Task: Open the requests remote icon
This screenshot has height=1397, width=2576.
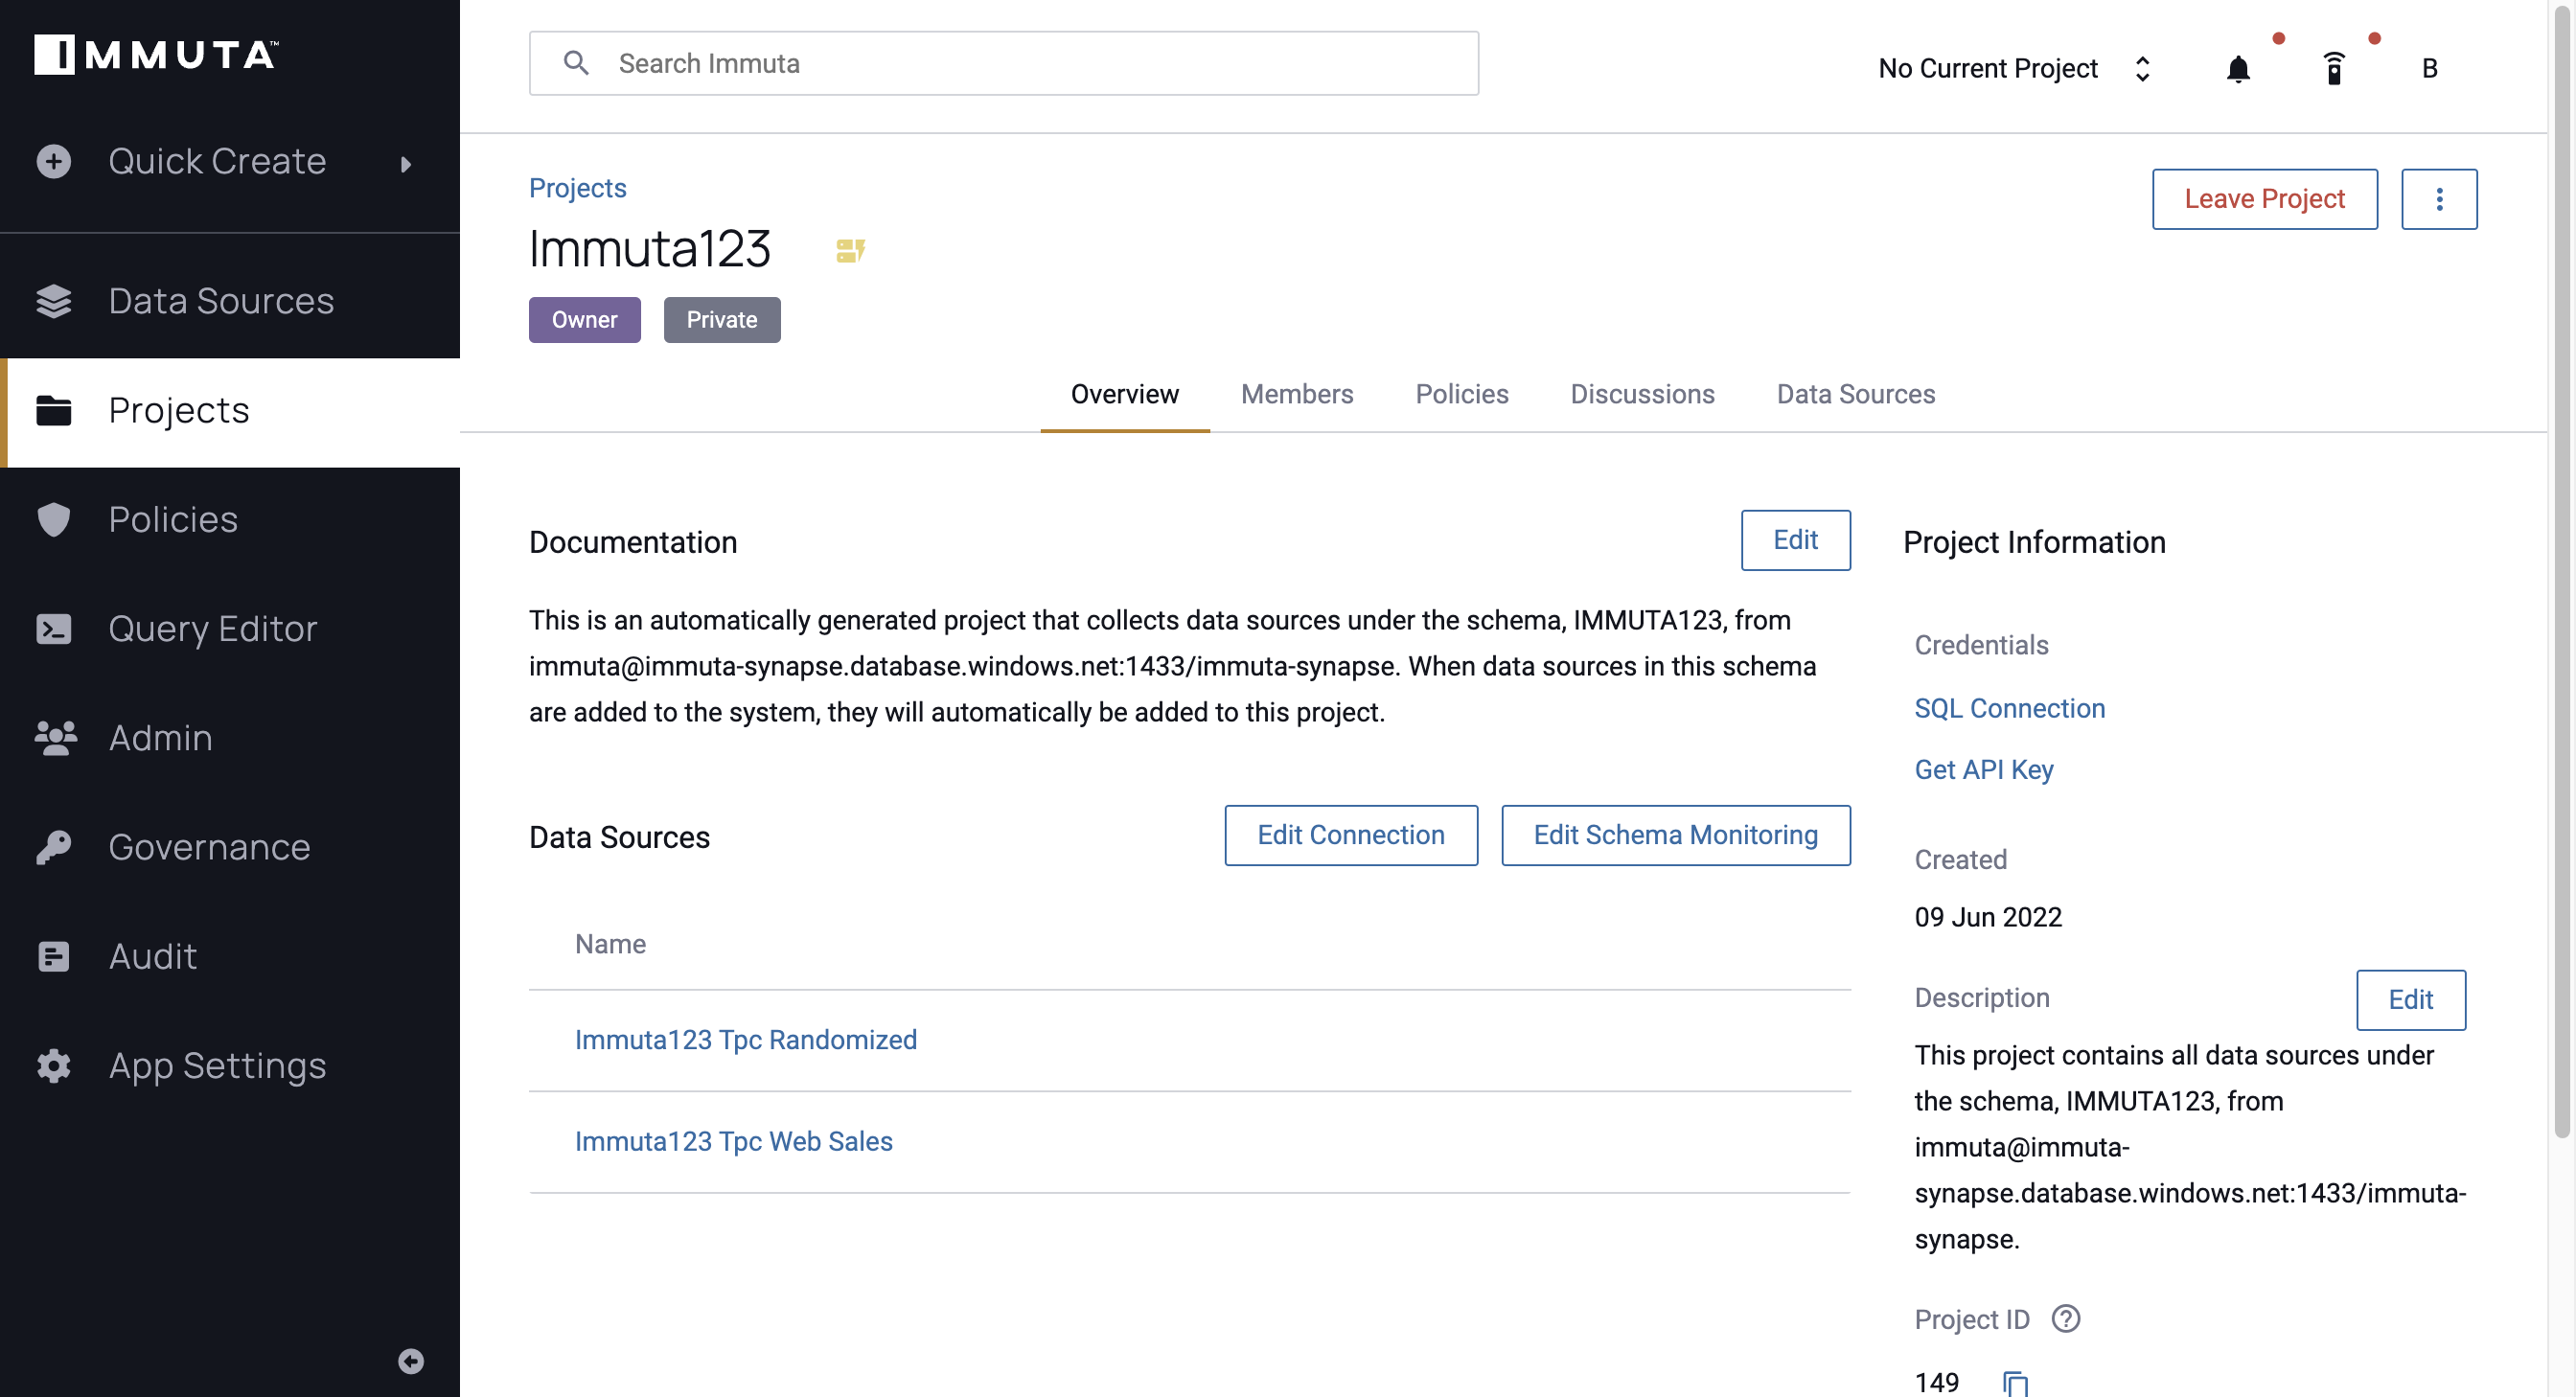Action: (2334, 68)
